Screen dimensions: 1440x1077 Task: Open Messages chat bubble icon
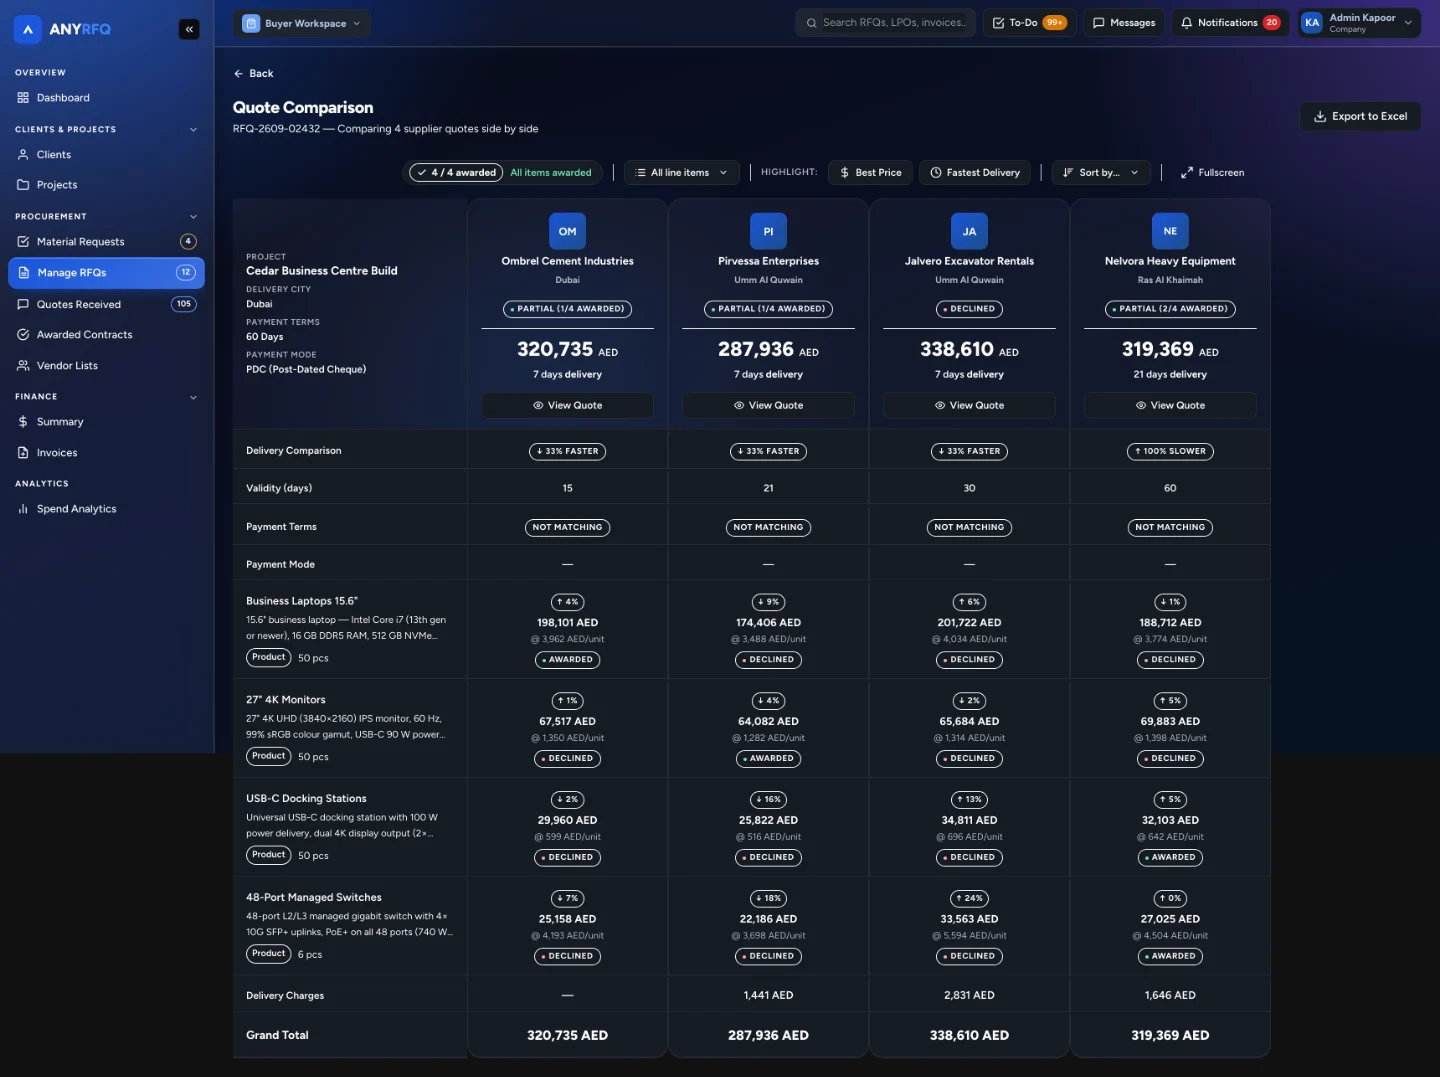[x=1099, y=23]
